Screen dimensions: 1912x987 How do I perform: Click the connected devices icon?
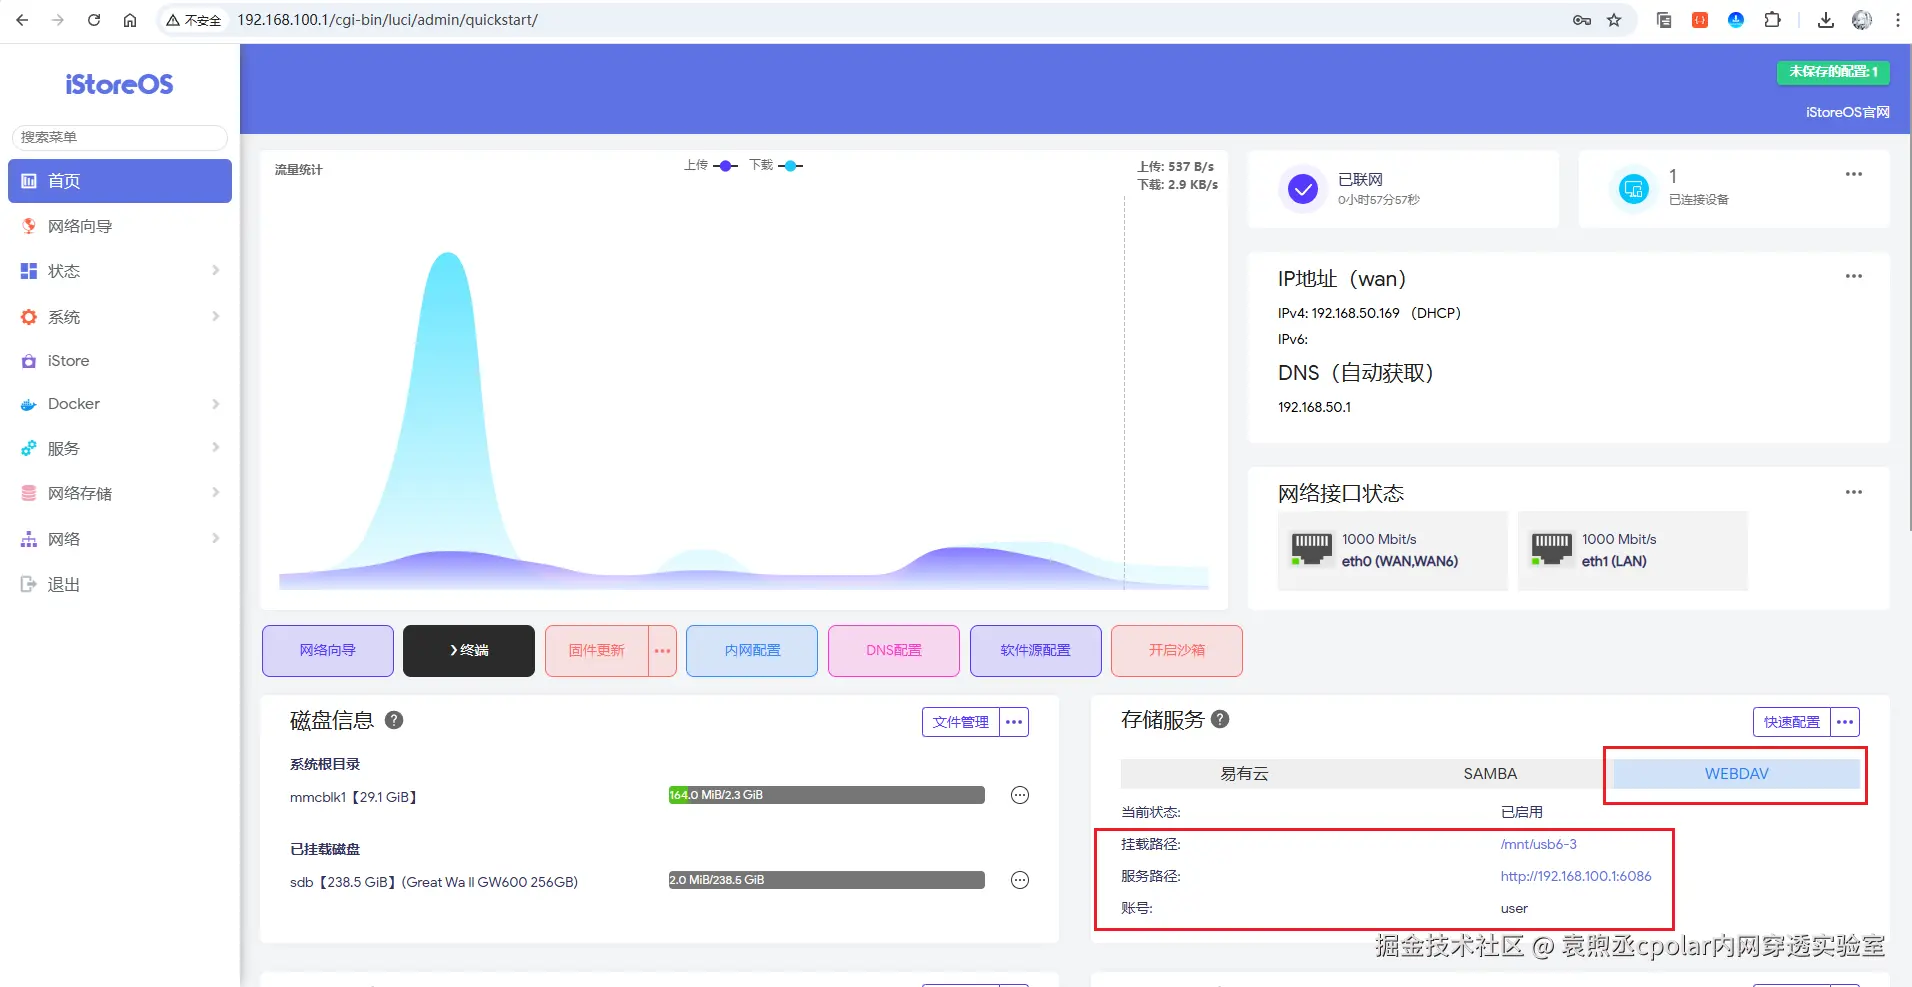[1634, 189]
